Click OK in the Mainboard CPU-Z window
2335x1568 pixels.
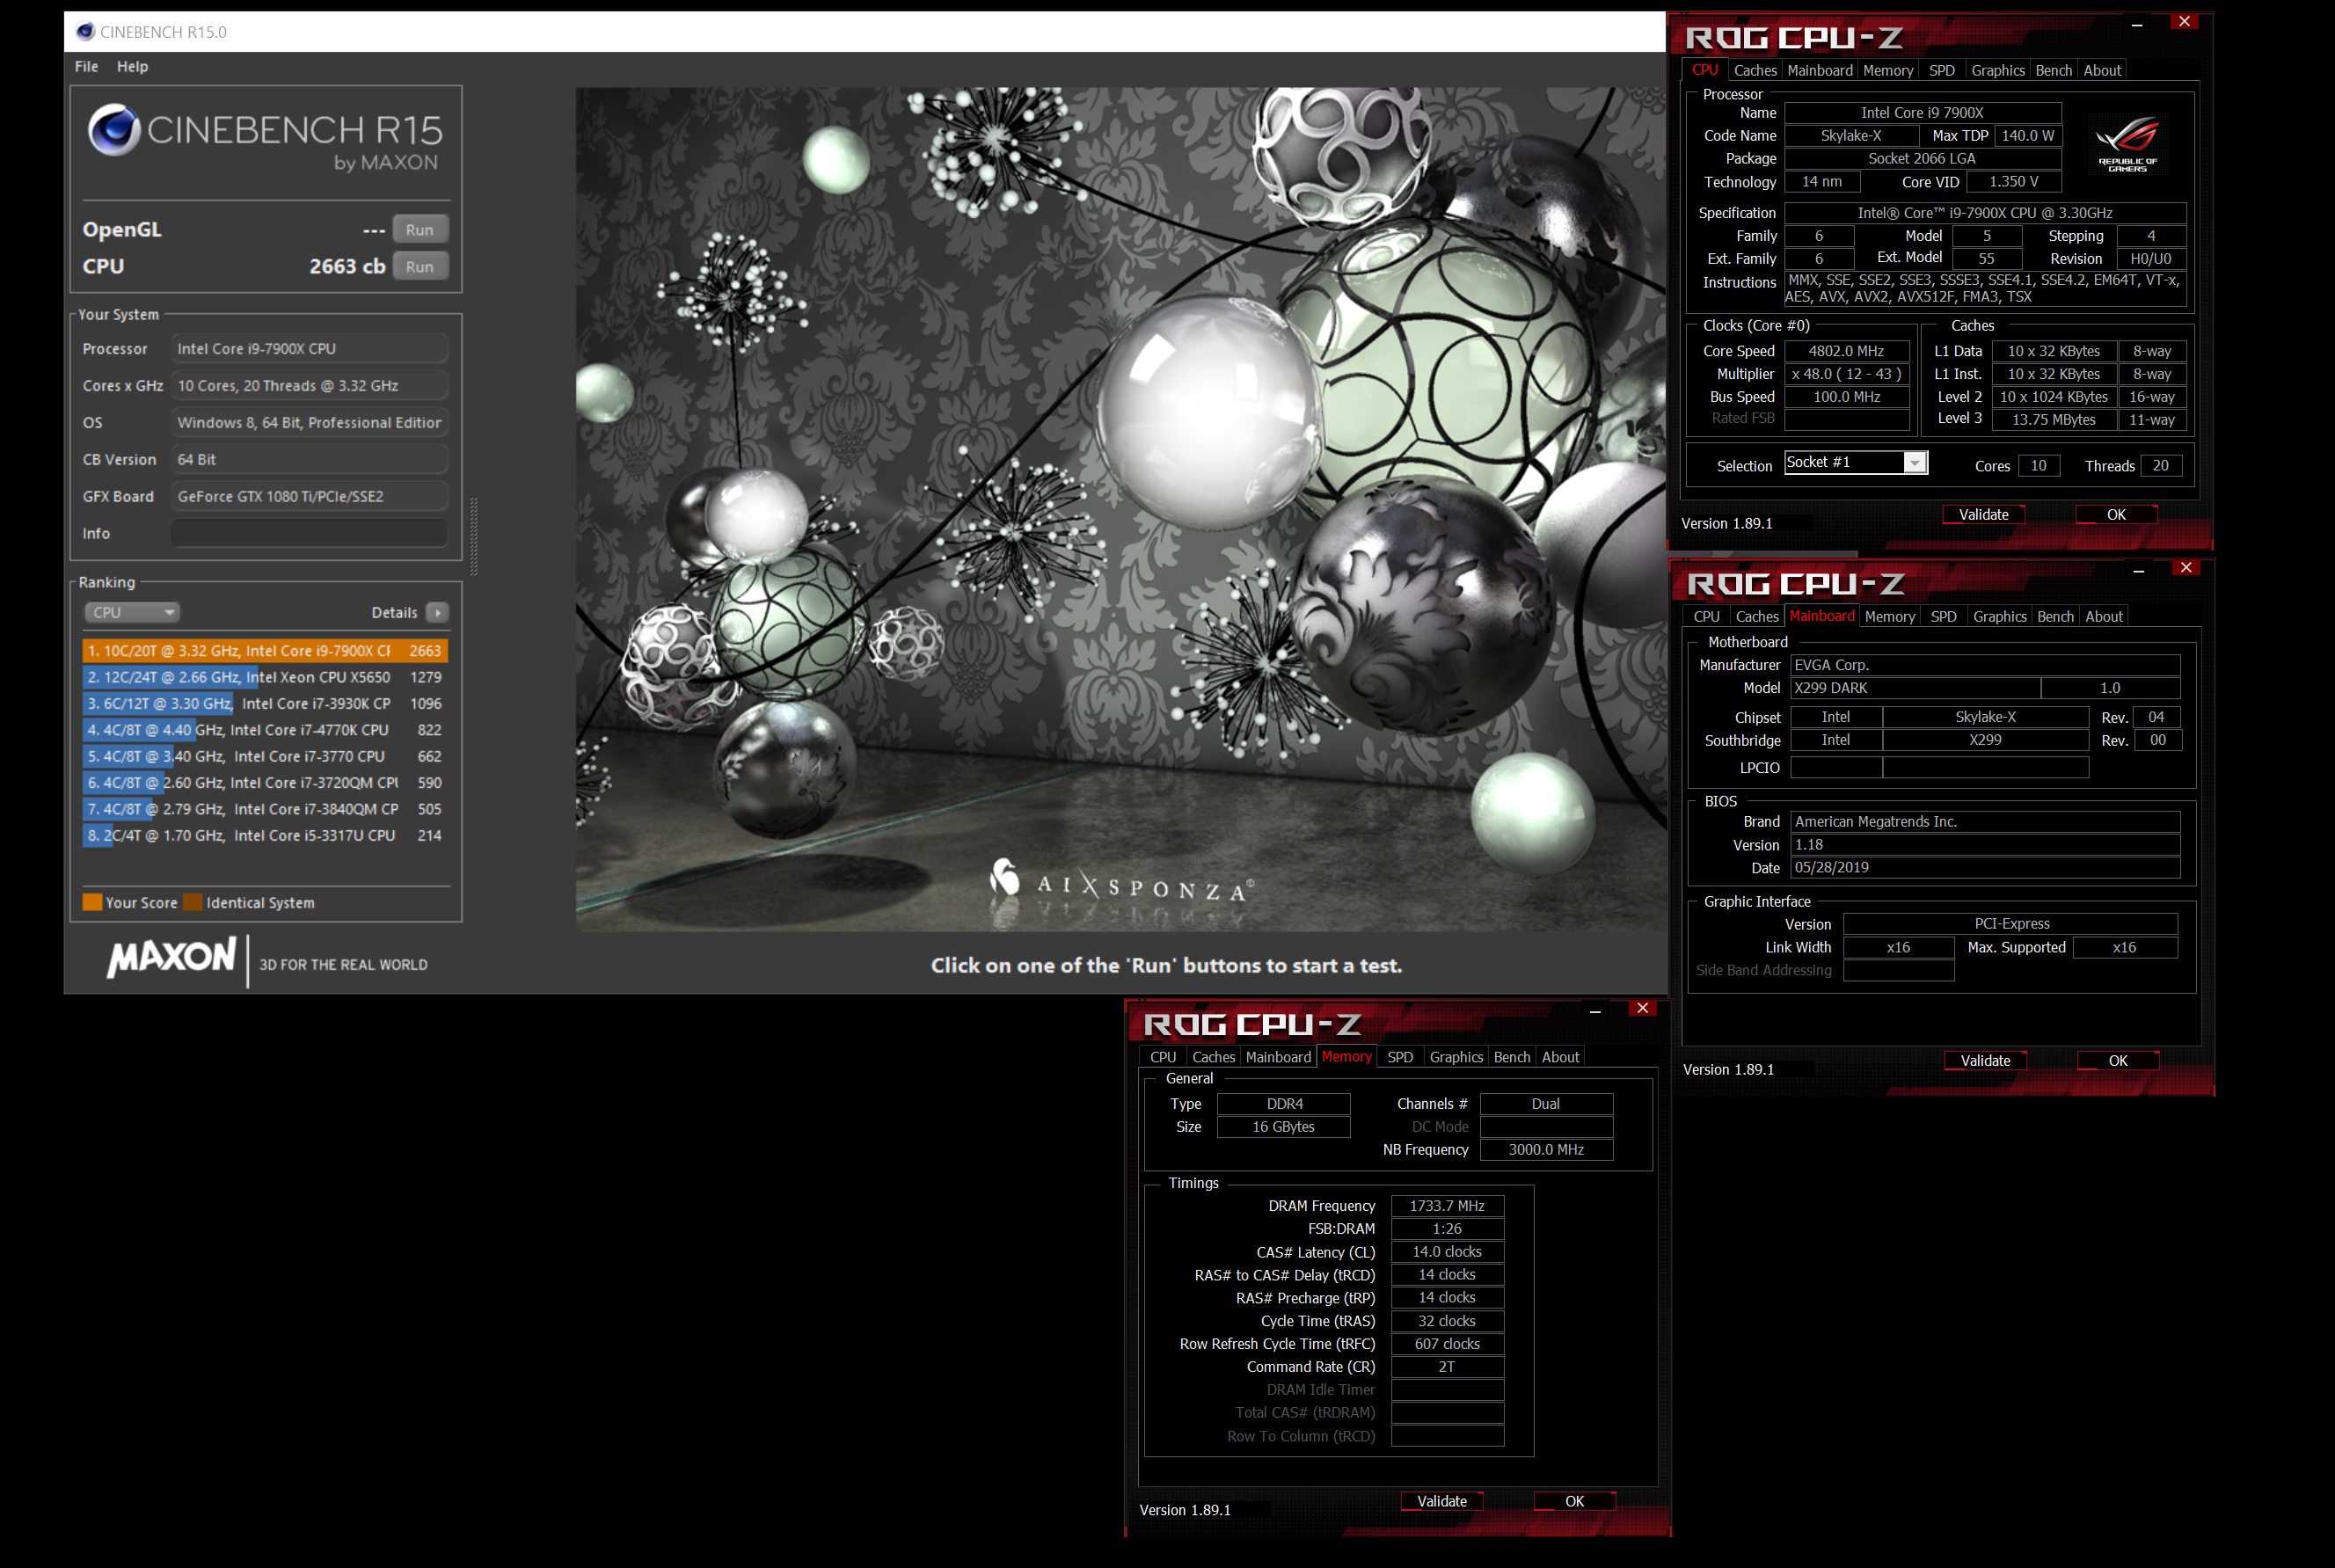(2118, 1060)
